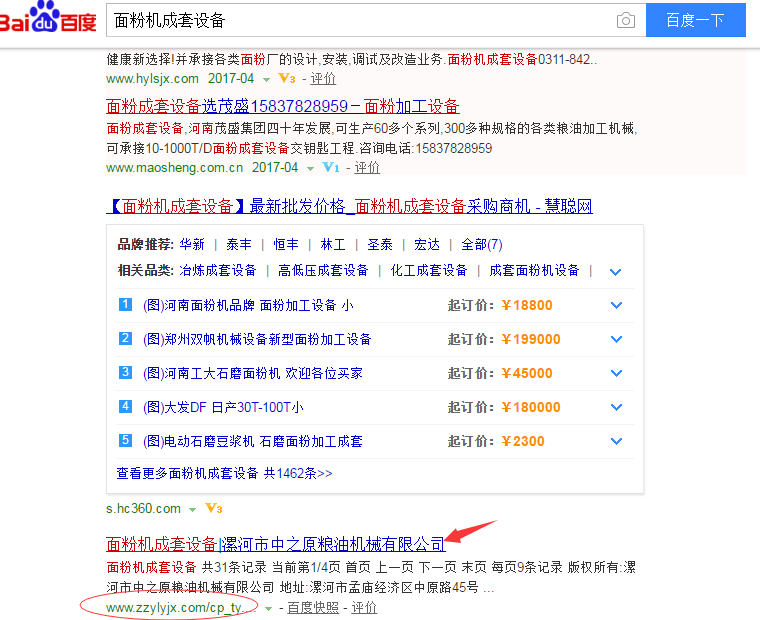The image size is (760, 620).
Task: Click the V3 badge next to hylsjx.com
Action: 286,79
